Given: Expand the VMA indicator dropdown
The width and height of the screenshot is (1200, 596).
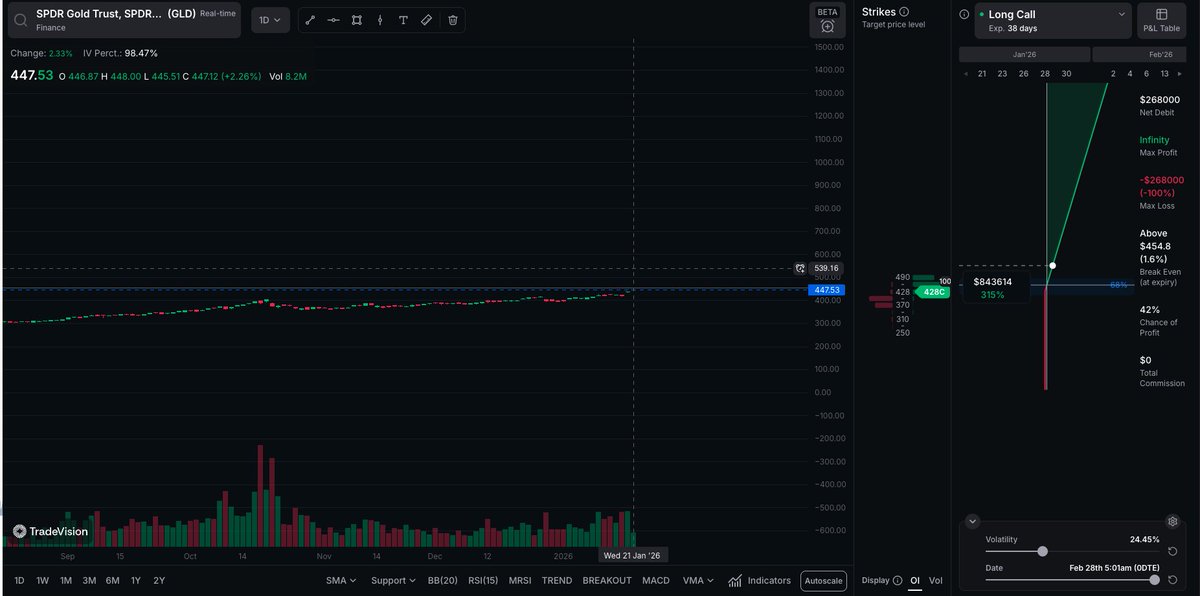Looking at the screenshot, I should point(698,580).
